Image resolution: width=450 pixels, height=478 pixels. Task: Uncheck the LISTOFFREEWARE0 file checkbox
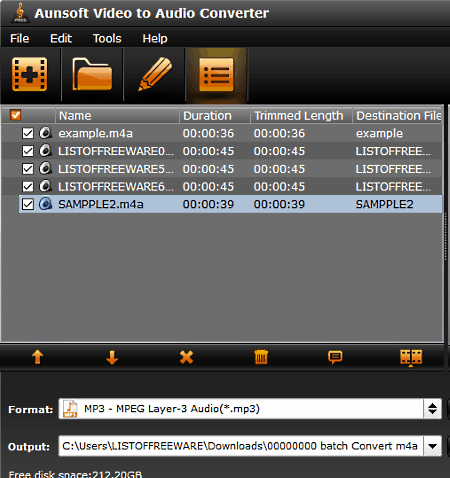point(28,151)
